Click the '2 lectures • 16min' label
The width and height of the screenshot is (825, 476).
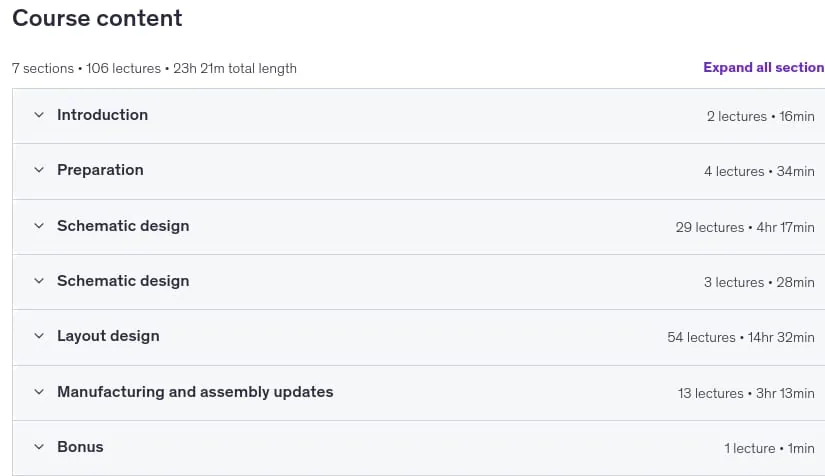761,116
